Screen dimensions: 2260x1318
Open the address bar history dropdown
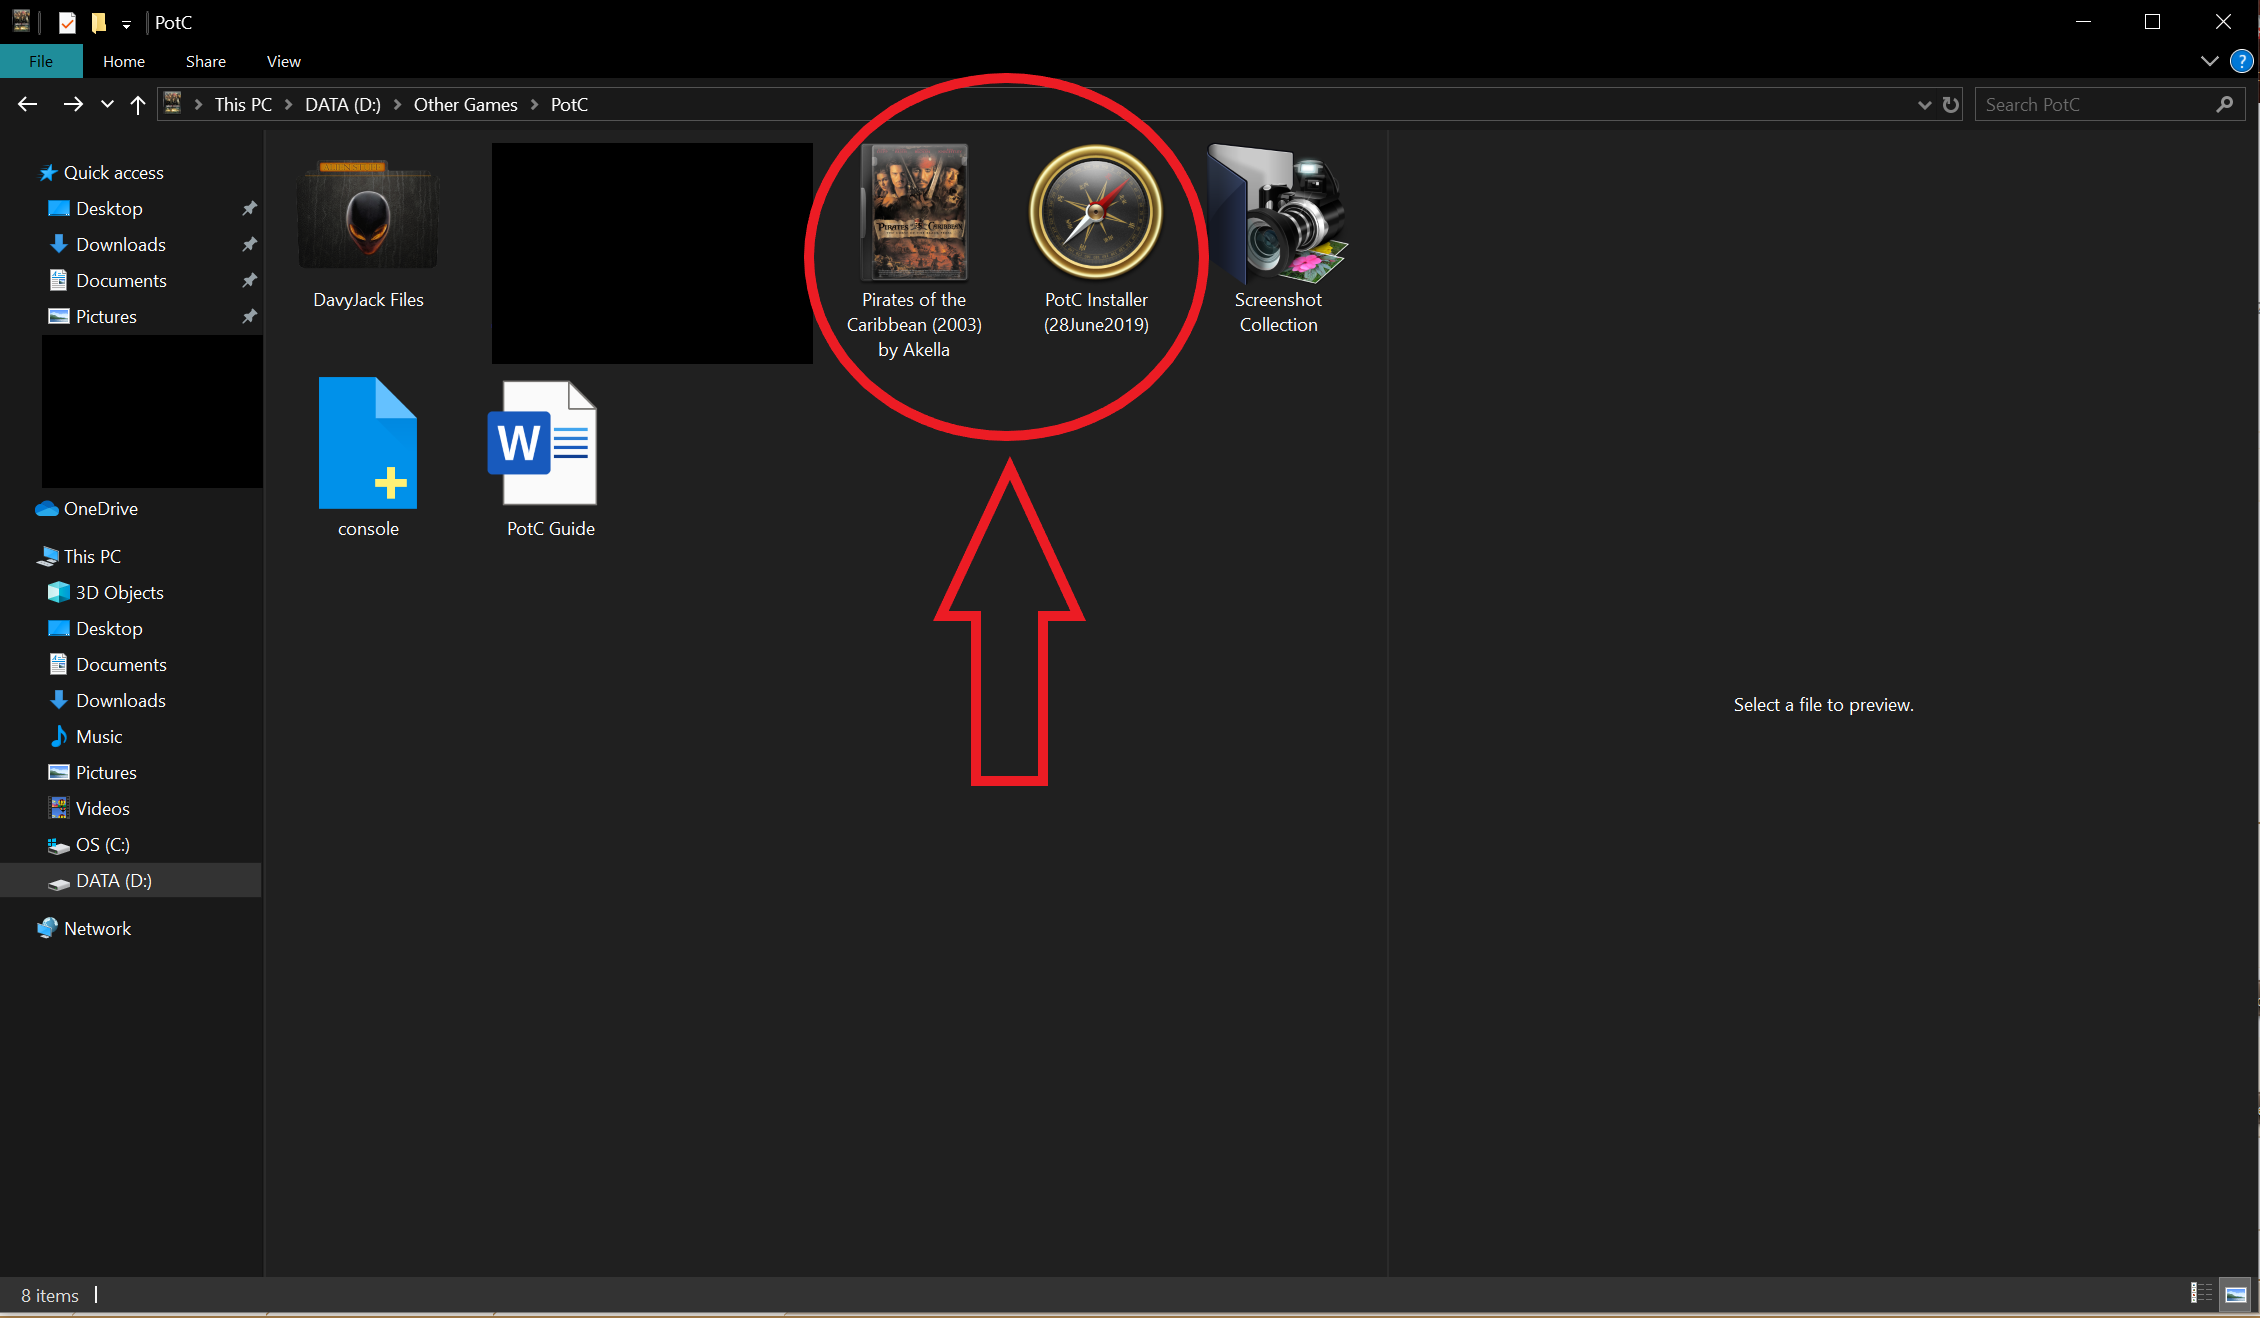tap(1924, 104)
